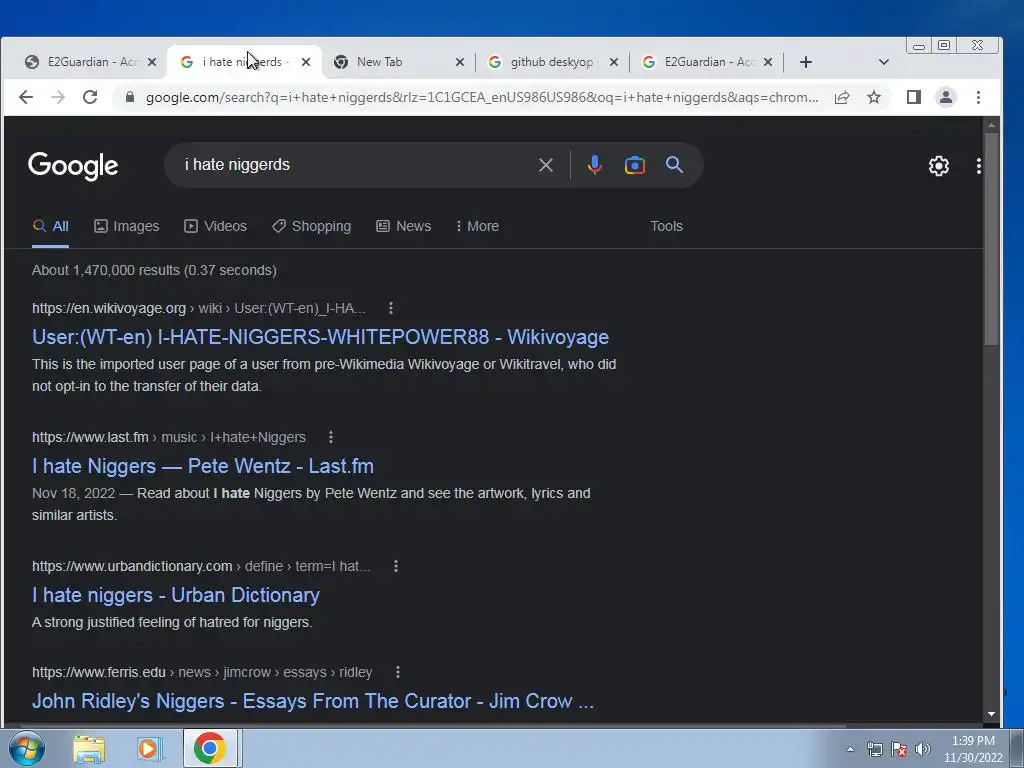Start a voice search with the microphone
The height and width of the screenshot is (768, 1024).
pyautogui.click(x=594, y=165)
